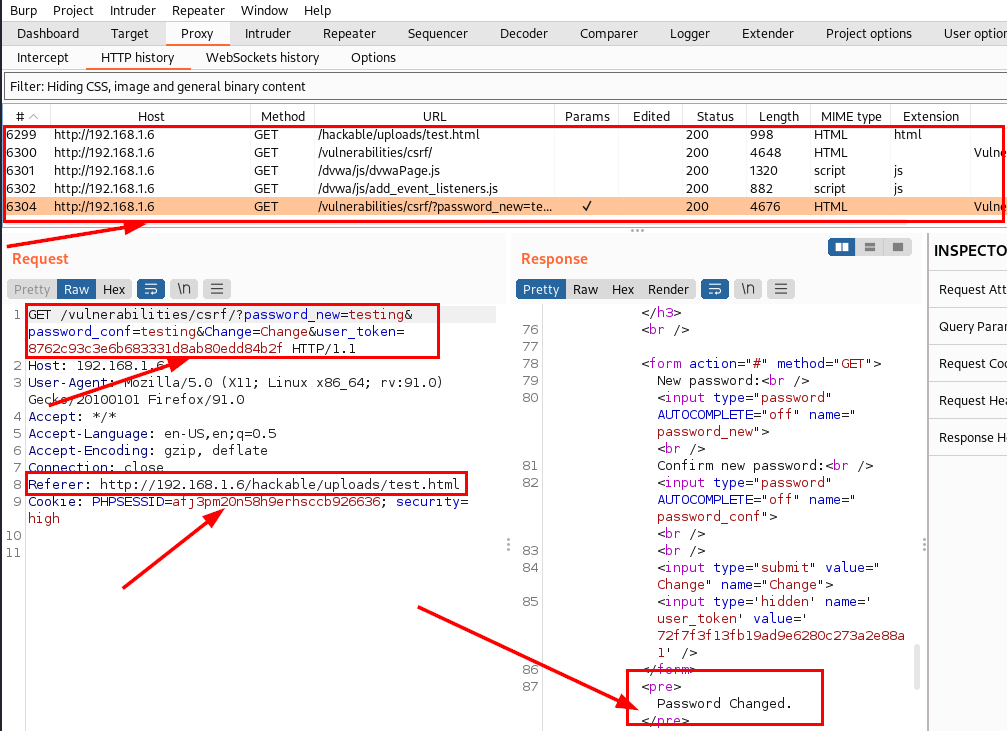This screenshot has width=1007, height=731.
Task: Open the Intercept sub-tab
Action: [43, 57]
